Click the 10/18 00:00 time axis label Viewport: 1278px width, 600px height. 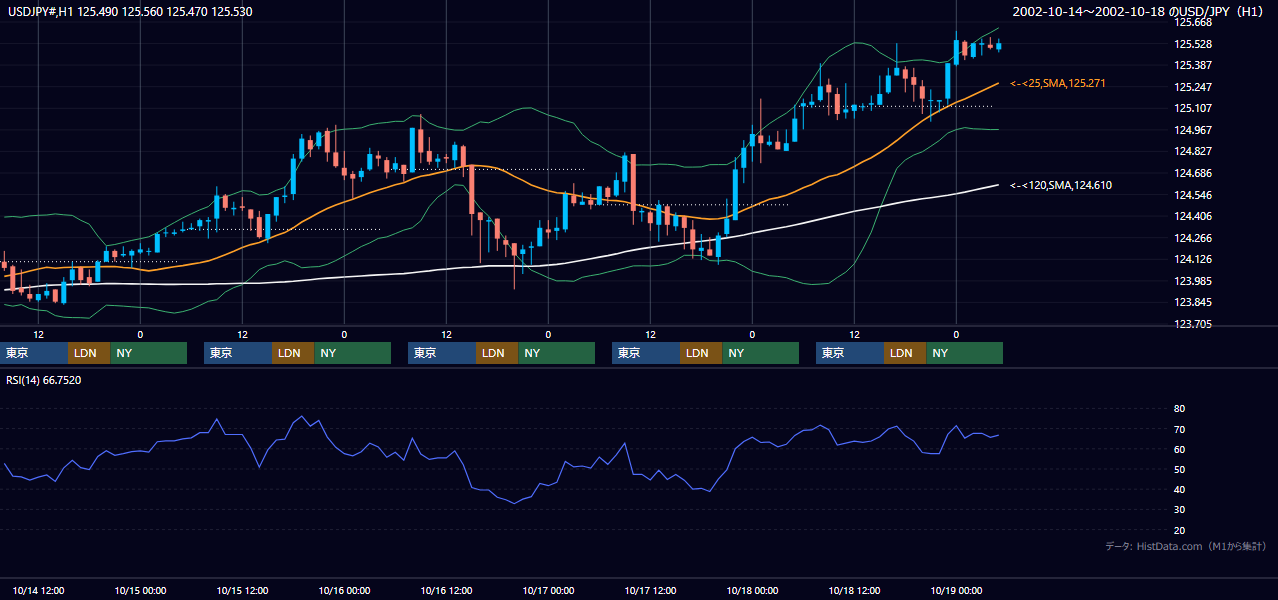tap(752, 591)
